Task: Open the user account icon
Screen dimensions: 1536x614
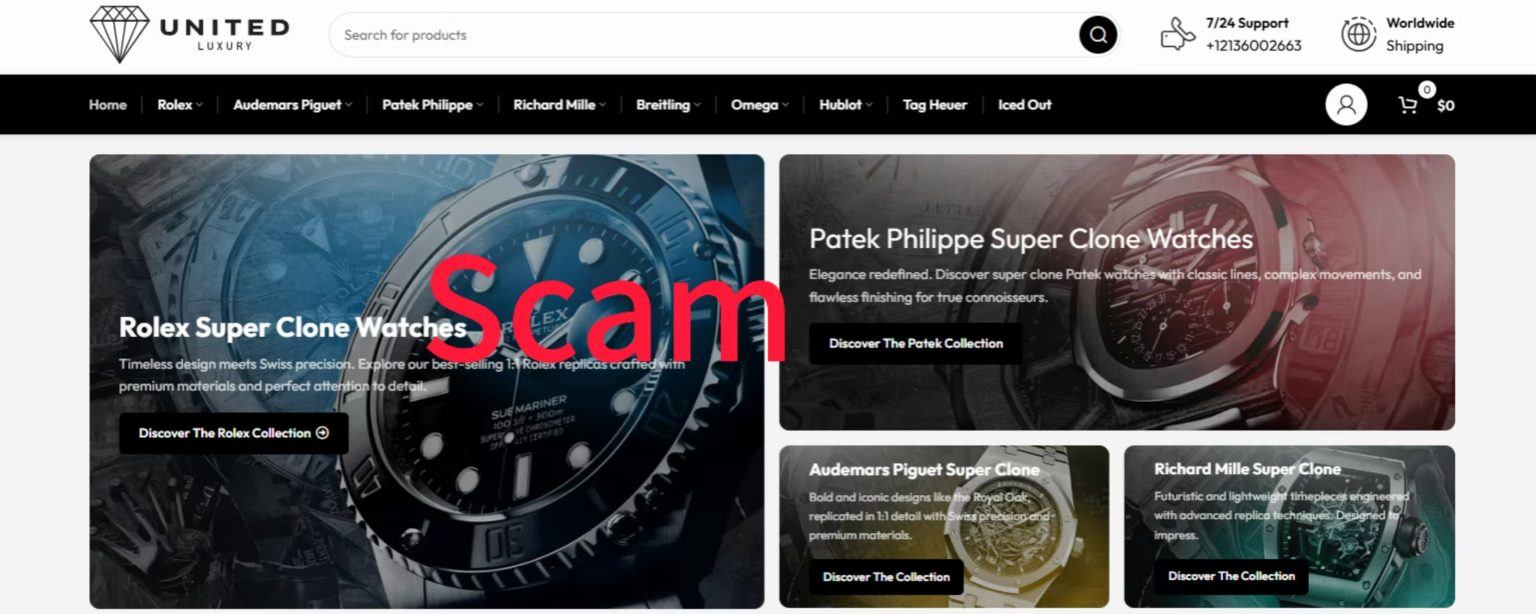Action: click(x=1346, y=105)
